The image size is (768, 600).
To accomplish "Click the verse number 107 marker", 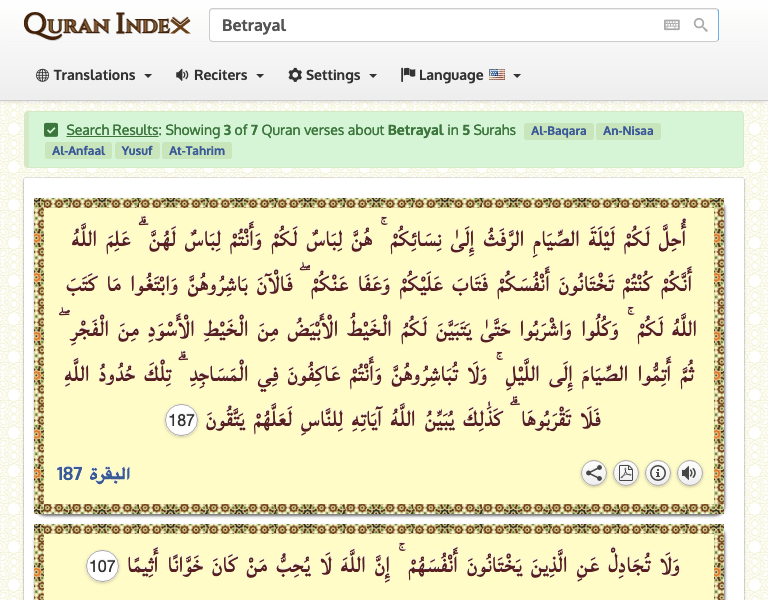I will click(x=102, y=566).
